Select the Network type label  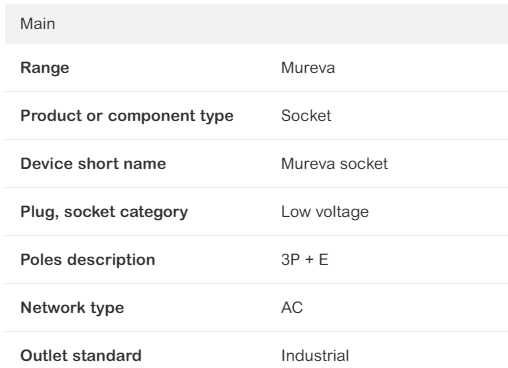pyautogui.click(x=72, y=308)
